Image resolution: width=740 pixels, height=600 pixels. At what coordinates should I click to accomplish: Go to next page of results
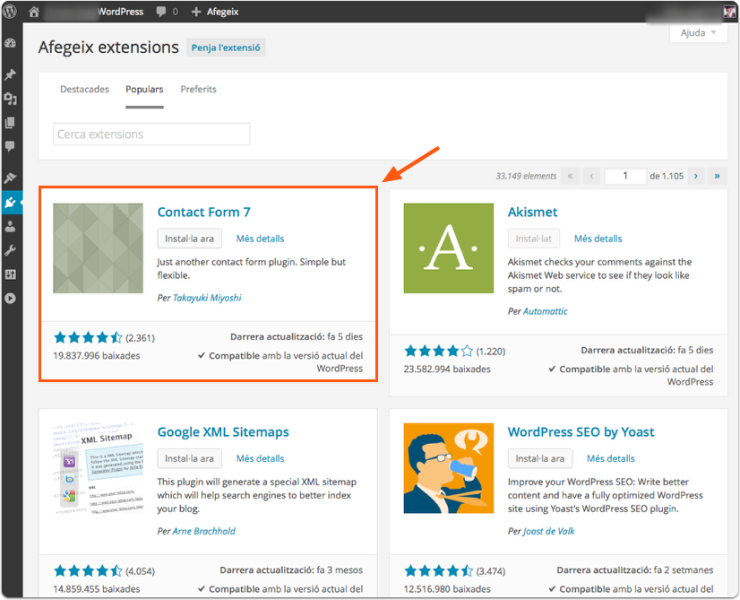(696, 176)
